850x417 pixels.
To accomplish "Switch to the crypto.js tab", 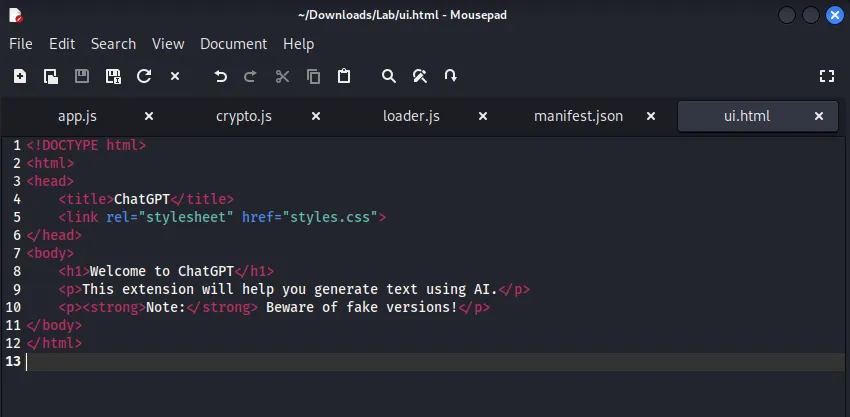I will [244, 116].
